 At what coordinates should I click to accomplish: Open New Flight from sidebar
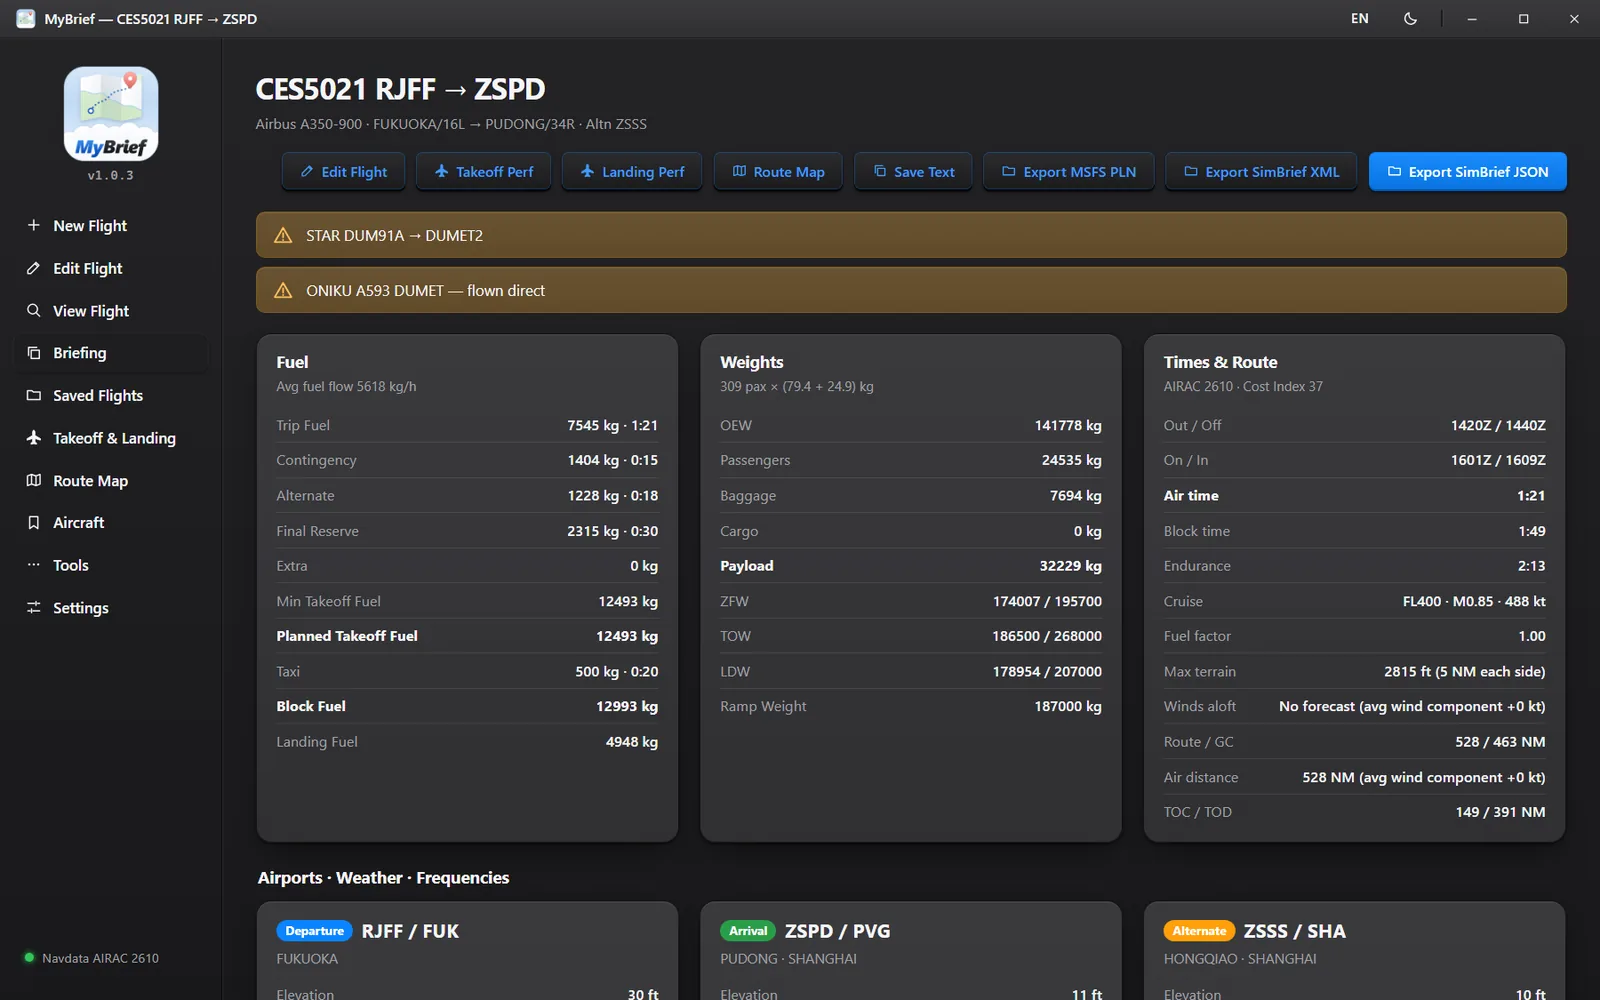coord(110,226)
